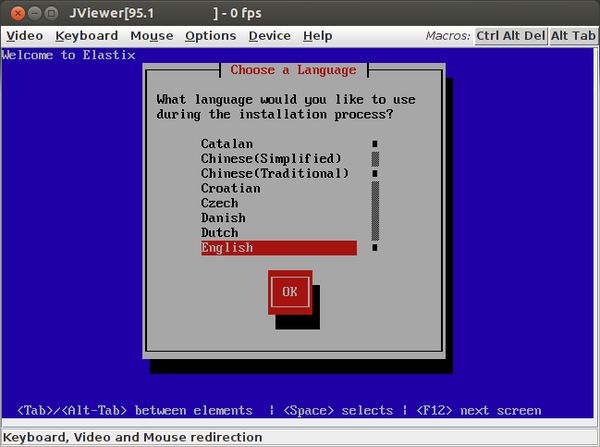
Task: Select the highlighted English entry
Action: pyautogui.click(x=279, y=248)
